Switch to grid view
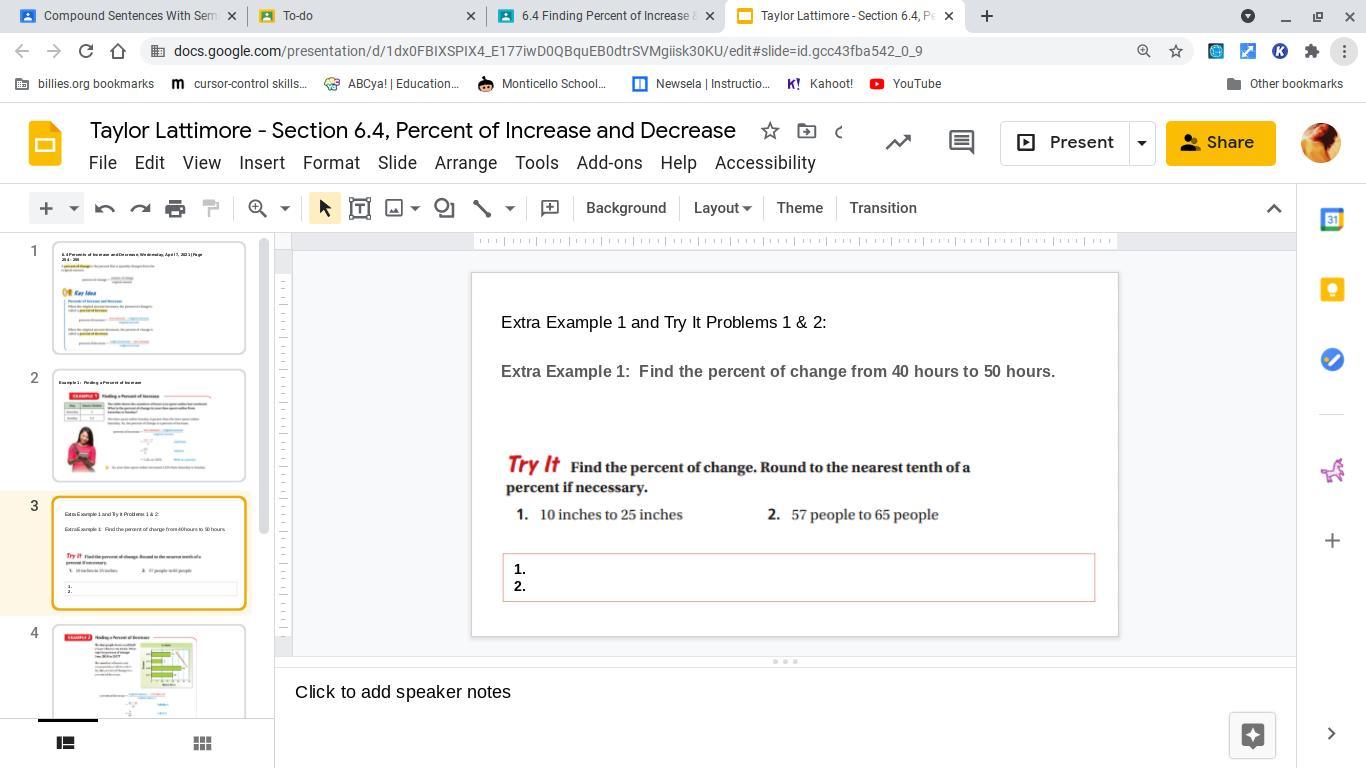This screenshot has width=1366, height=768. coord(202,743)
